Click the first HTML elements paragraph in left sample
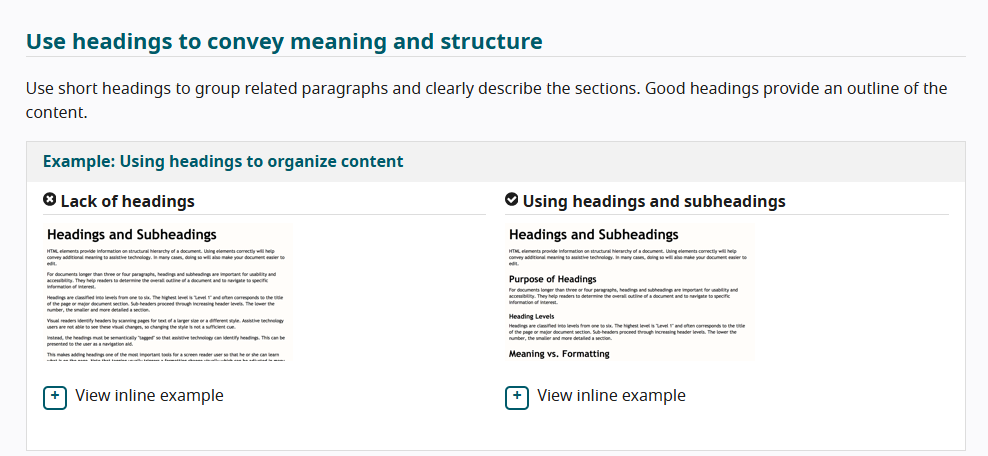 [166, 258]
